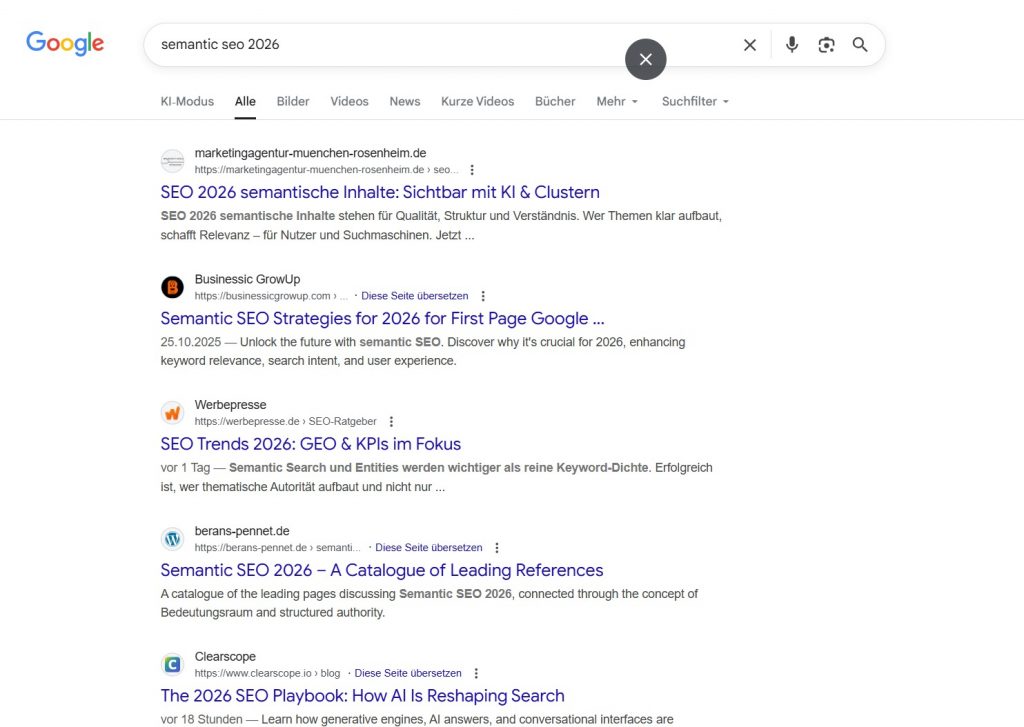1024x727 pixels.
Task: Open the News tab
Action: pos(405,102)
